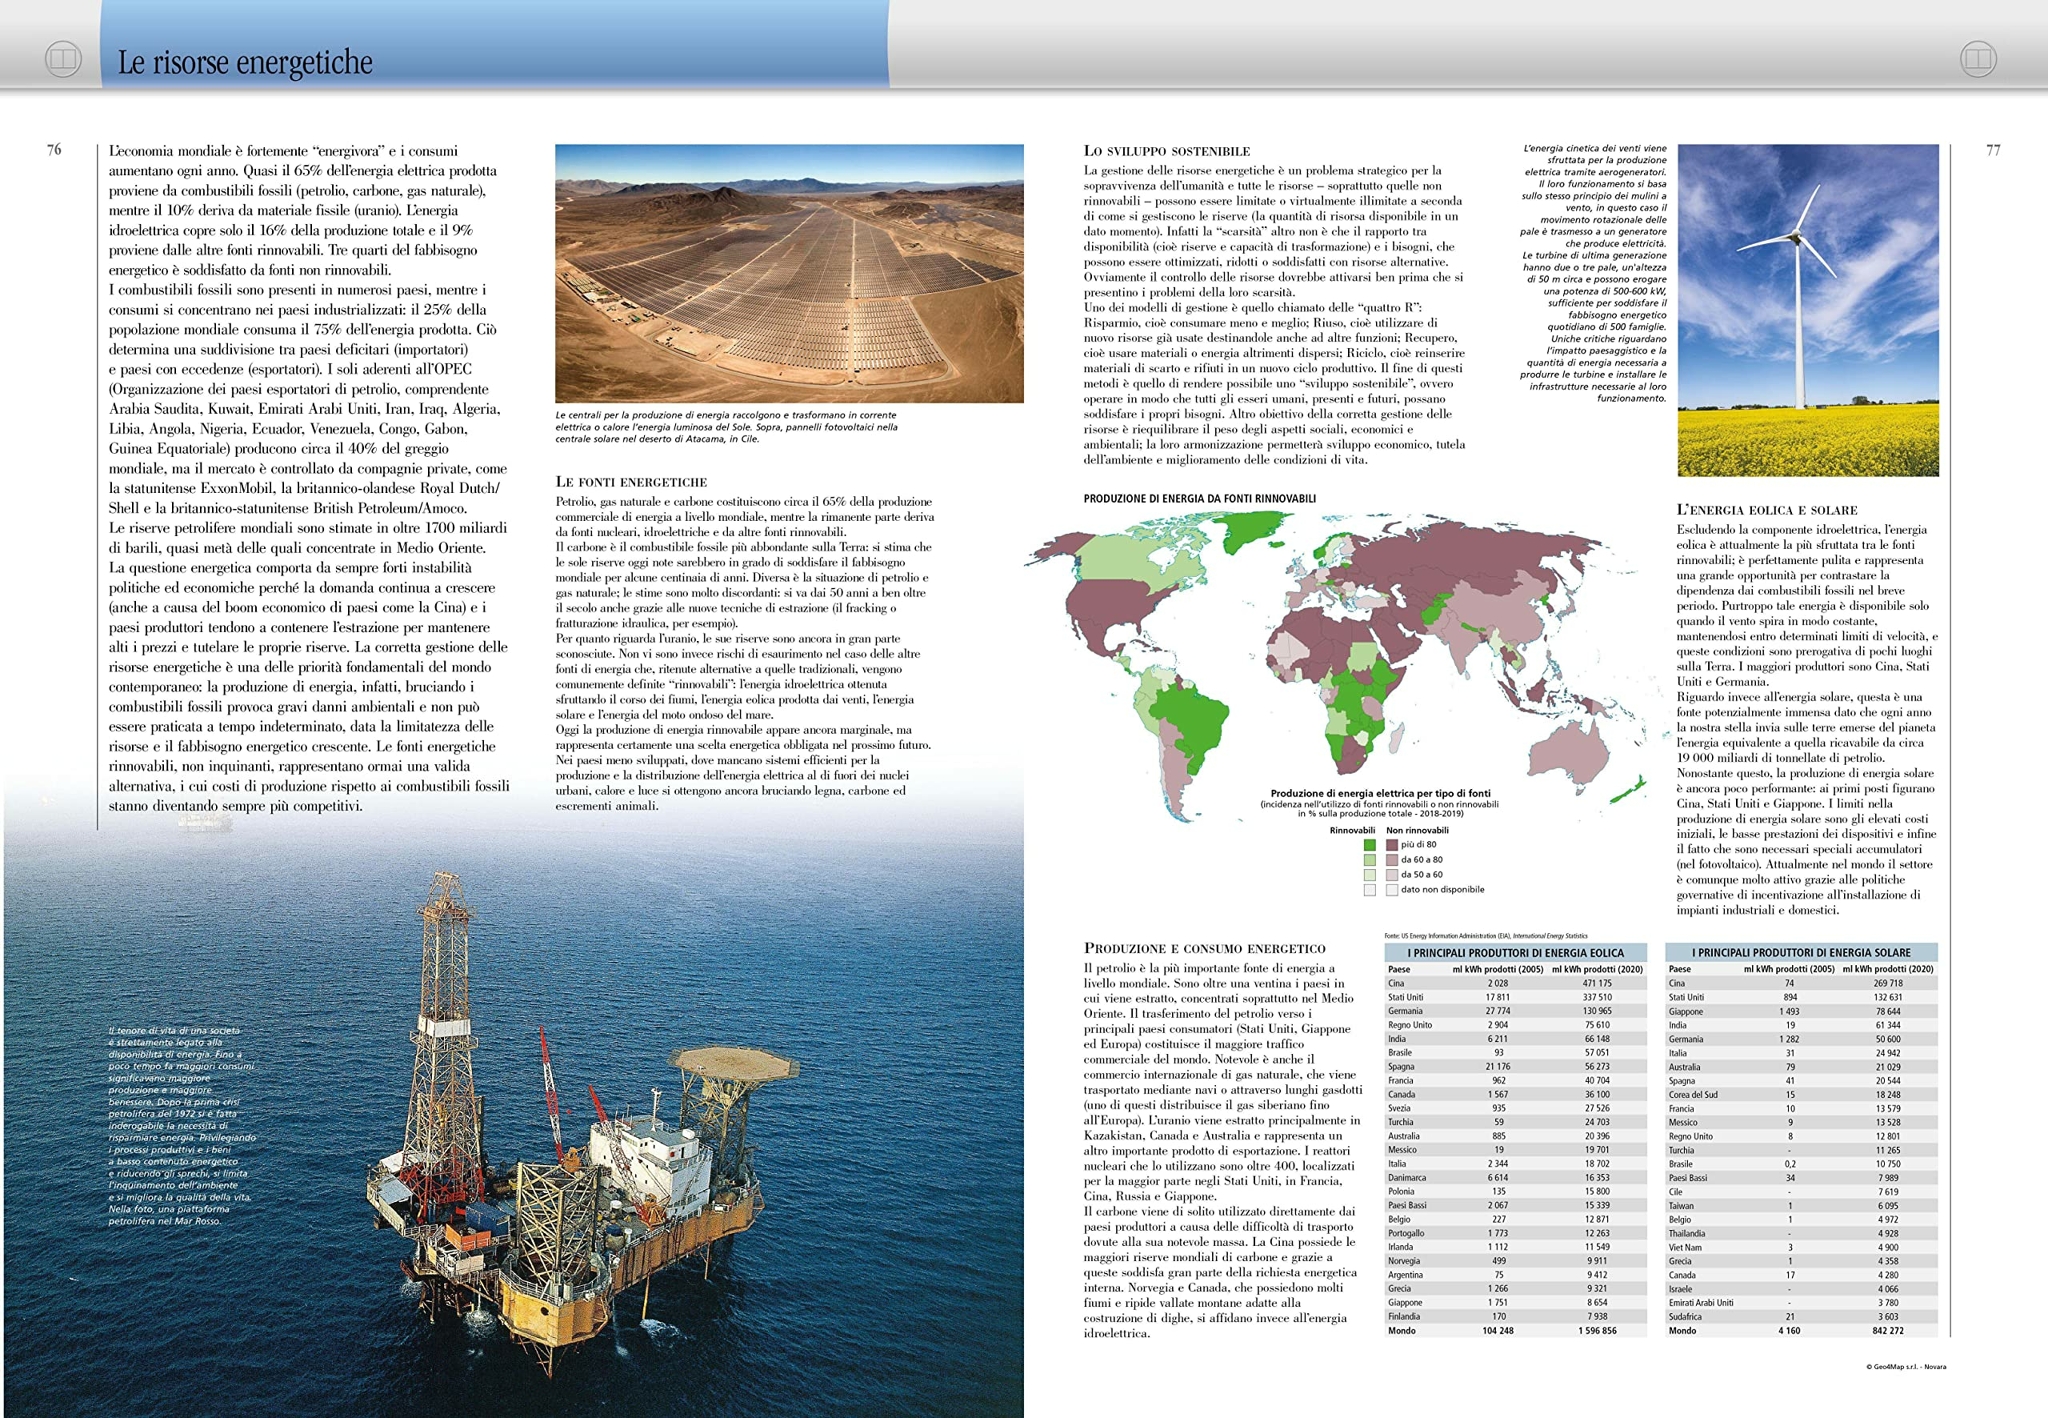The height and width of the screenshot is (1418, 2048).
Task: Click the world total 842 272 in solare table
Action: tap(1887, 1331)
